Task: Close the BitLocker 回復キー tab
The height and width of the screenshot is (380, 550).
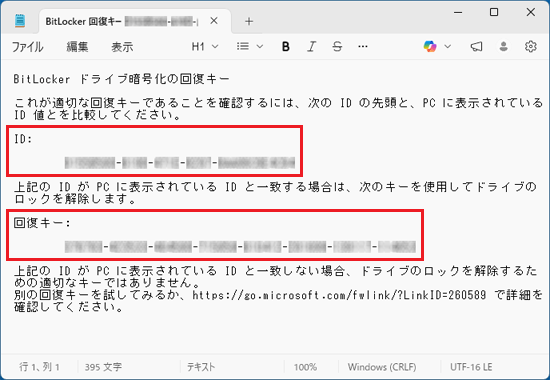Action: [x=214, y=21]
